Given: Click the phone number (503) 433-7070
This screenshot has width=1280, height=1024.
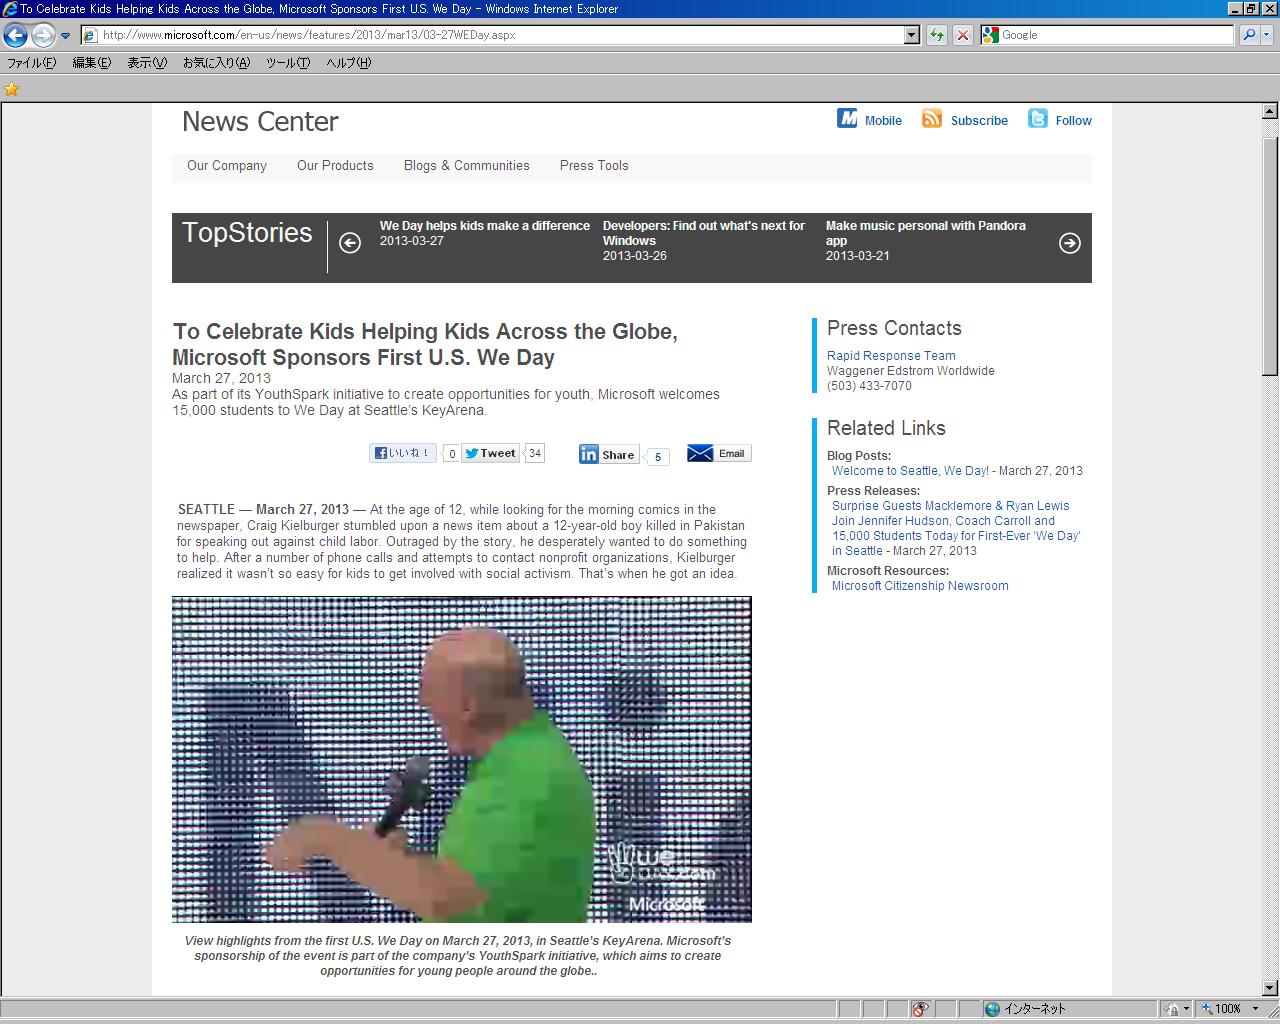Looking at the screenshot, I should (x=869, y=386).
